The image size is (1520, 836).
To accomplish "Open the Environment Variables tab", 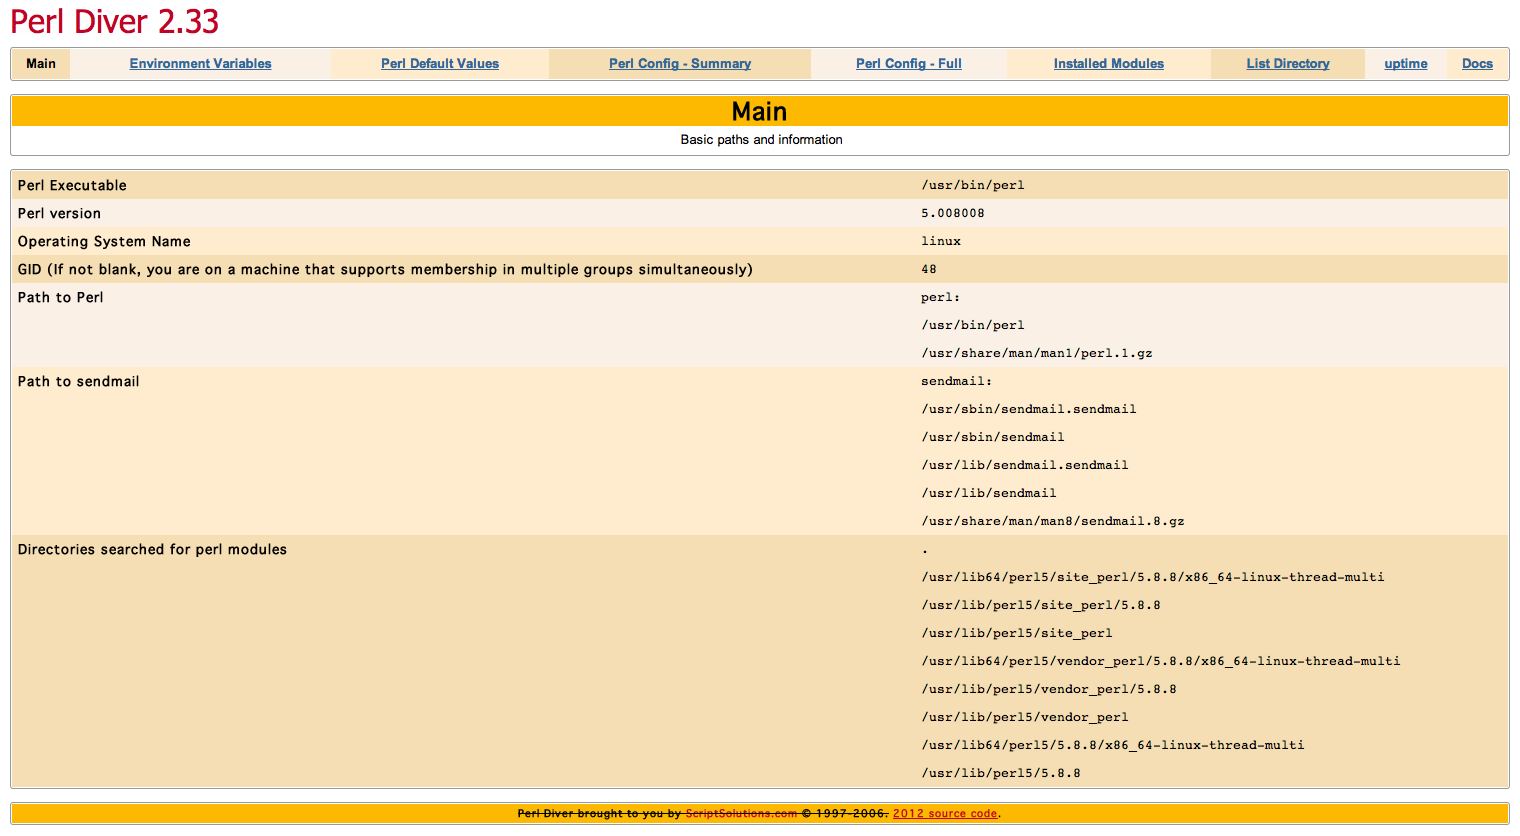I will (200, 64).
